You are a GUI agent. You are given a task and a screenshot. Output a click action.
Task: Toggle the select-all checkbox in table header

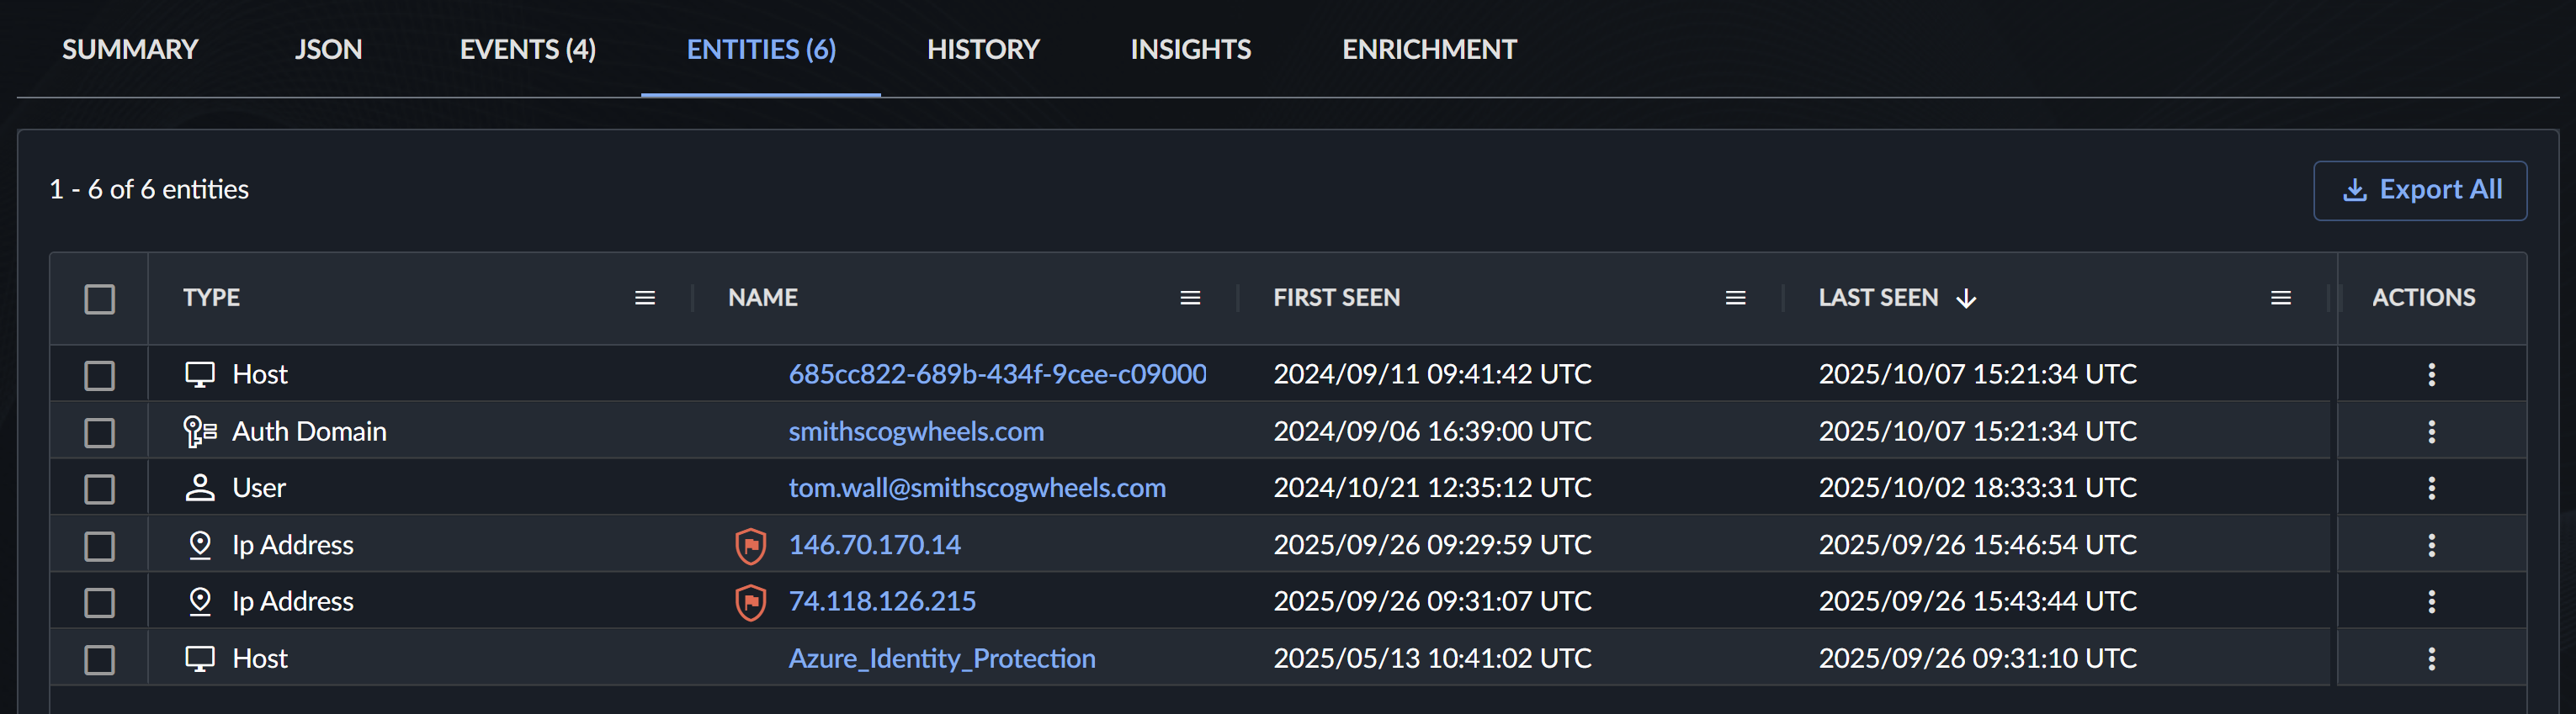(100, 299)
